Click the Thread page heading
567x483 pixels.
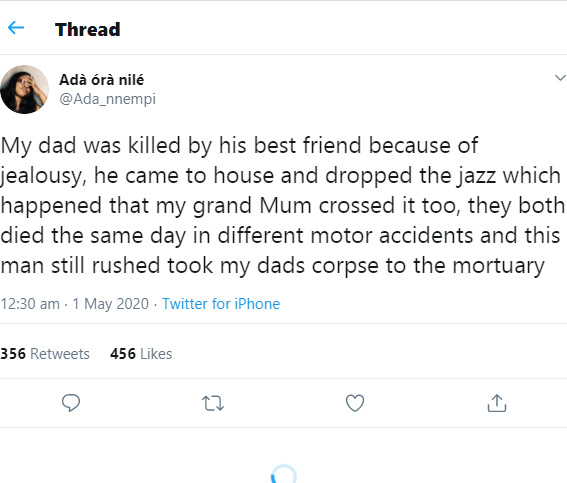88,29
